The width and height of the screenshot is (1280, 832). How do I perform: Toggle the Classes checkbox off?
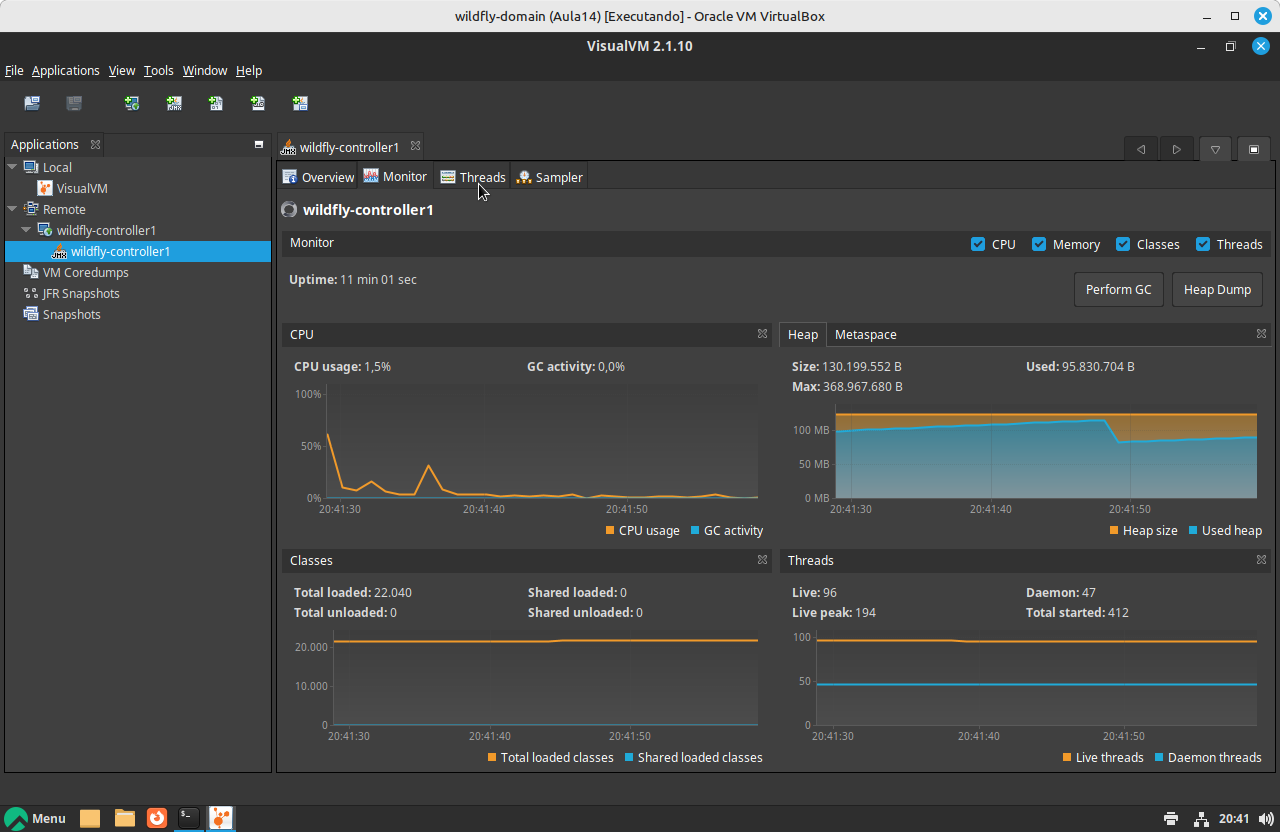tap(1123, 244)
